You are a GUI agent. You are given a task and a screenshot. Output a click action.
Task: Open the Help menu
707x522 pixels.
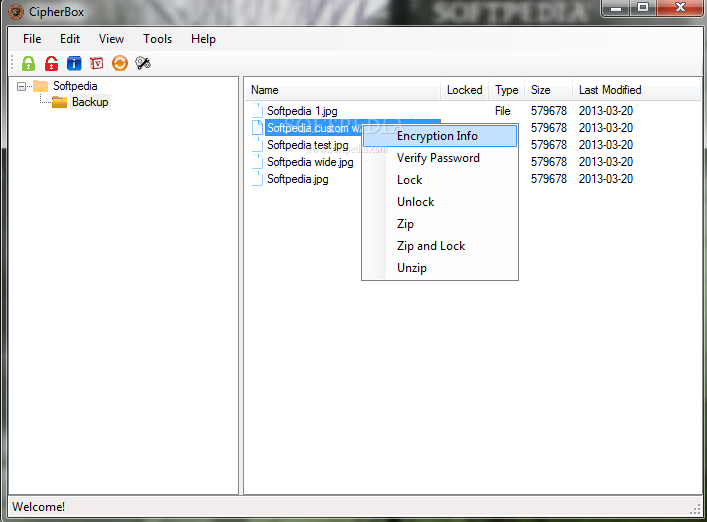coord(203,39)
